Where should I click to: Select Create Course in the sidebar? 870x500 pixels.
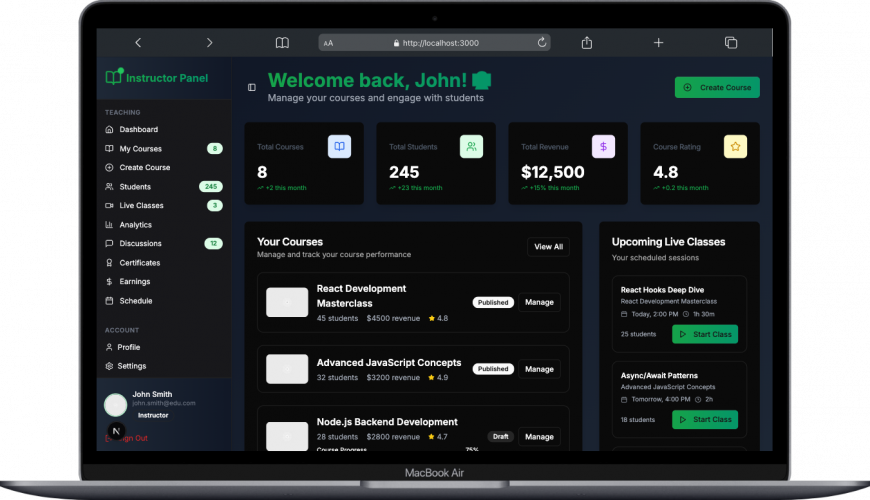[x=164, y=168]
